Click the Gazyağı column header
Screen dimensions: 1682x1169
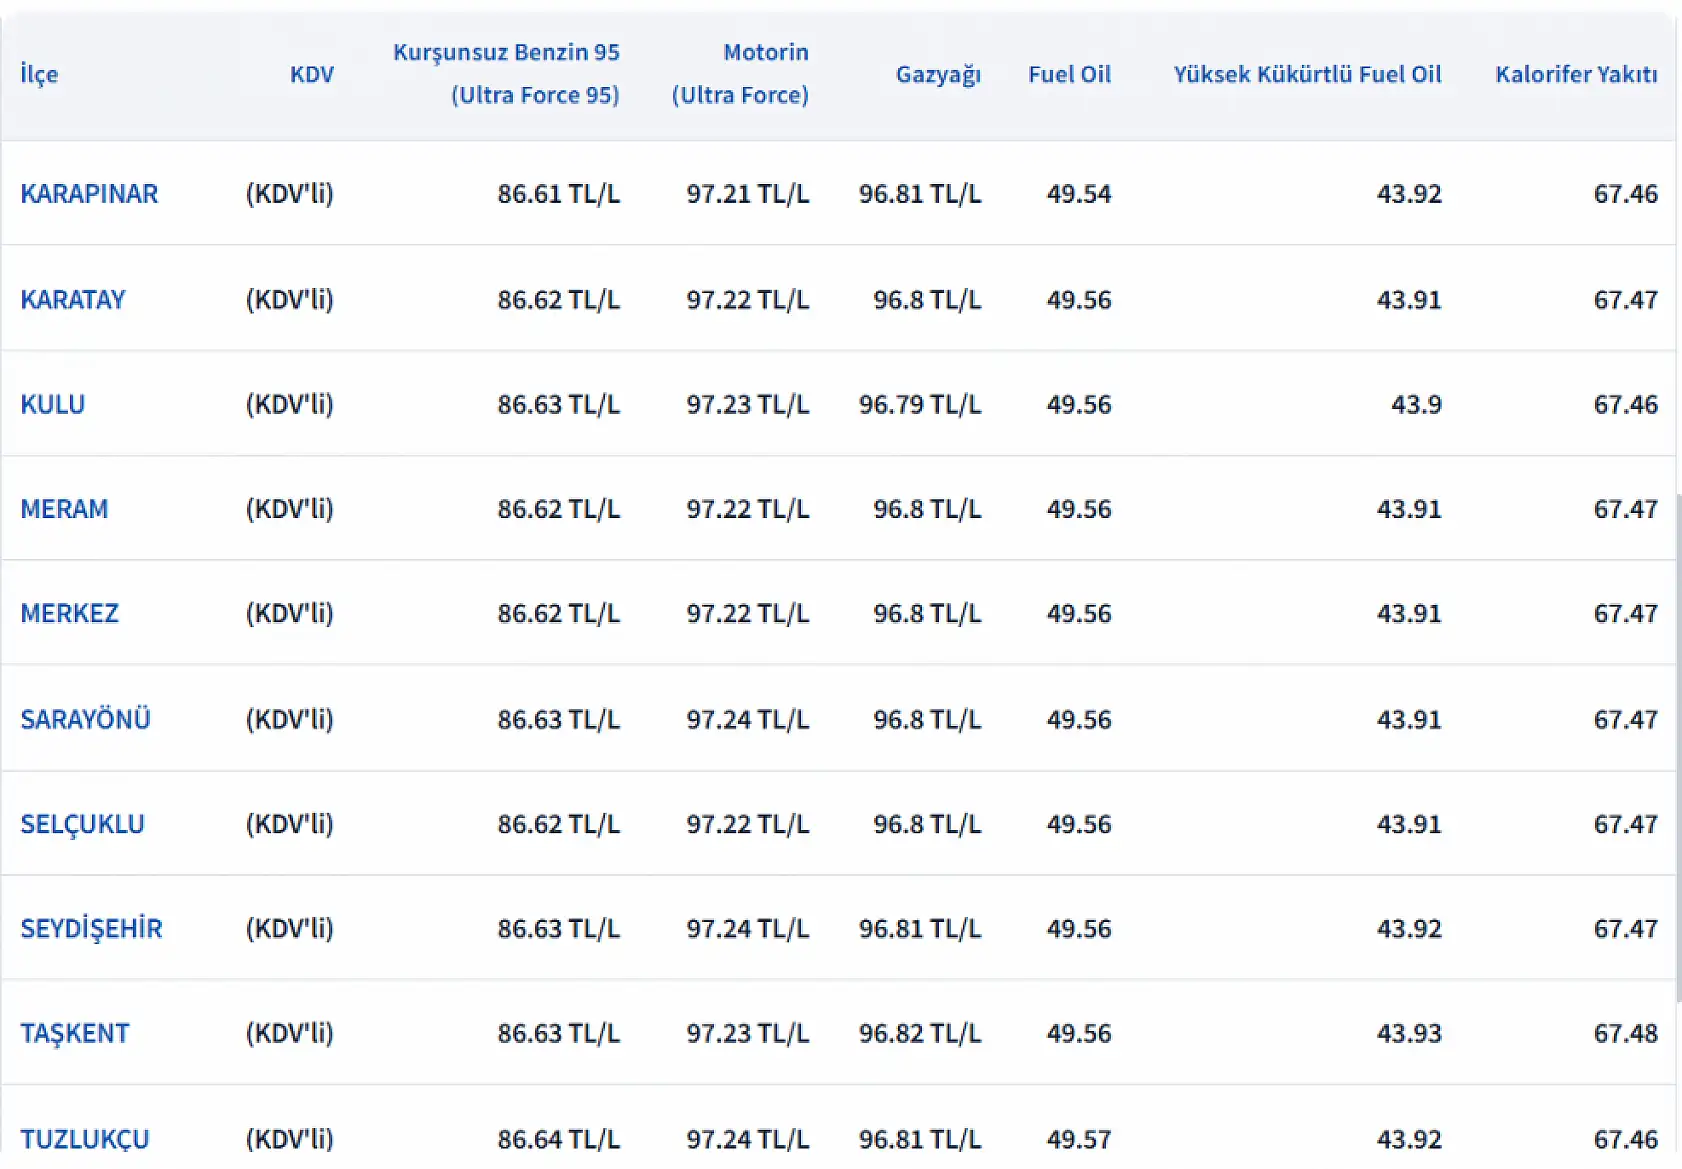[938, 75]
